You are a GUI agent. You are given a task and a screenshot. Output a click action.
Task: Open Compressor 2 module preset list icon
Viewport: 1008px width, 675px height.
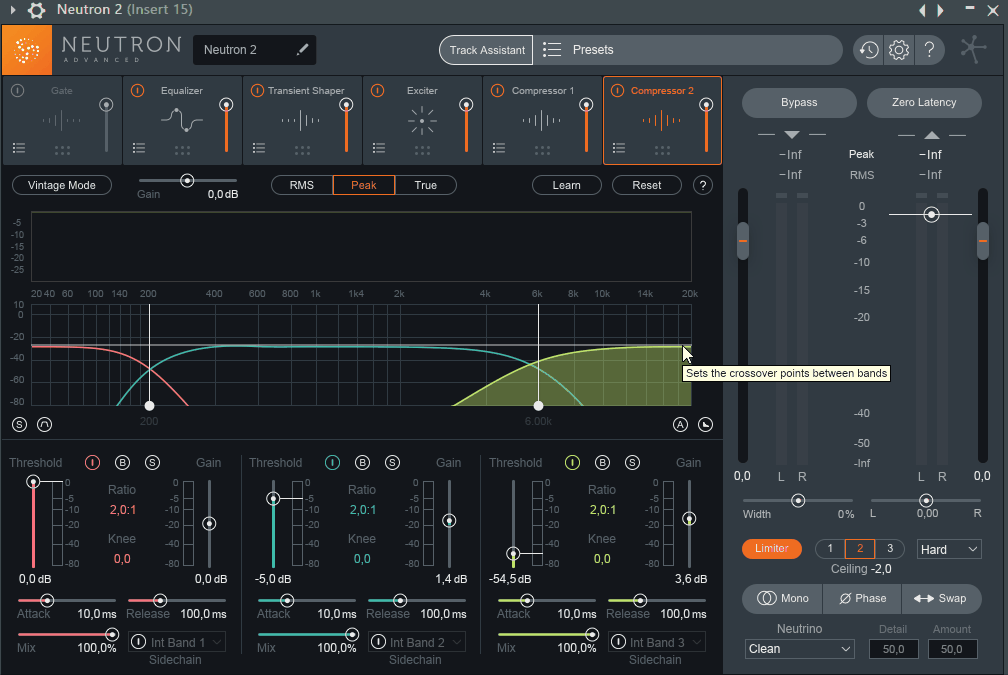click(619, 148)
